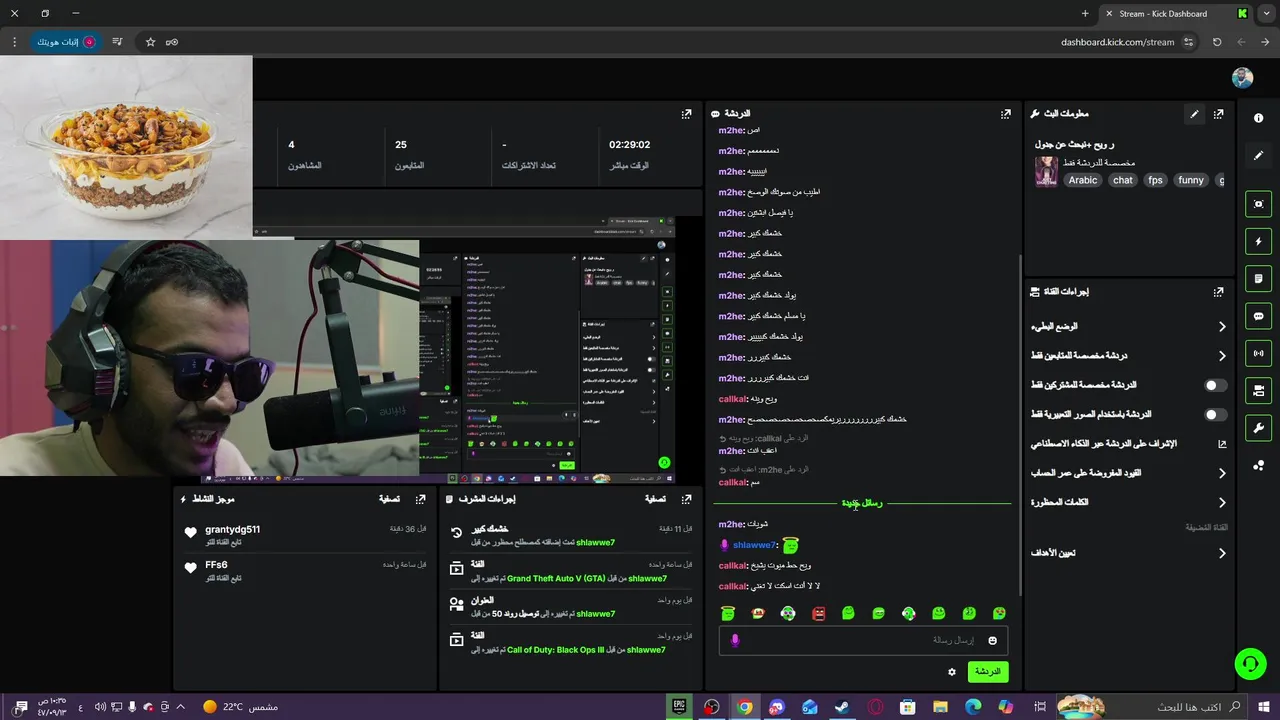This screenshot has width=1280, height=720.
Task: Click the lightning bolt sidebar icon
Action: (x=1258, y=241)
